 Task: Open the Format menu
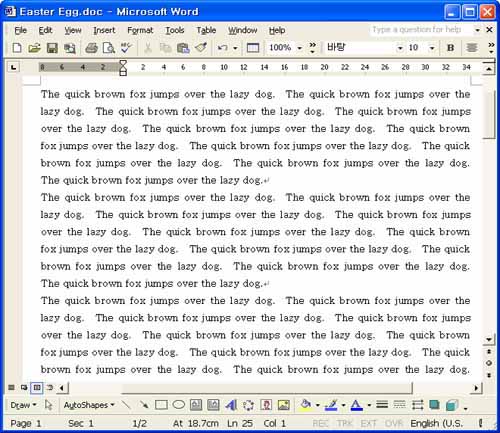(140, 30)
